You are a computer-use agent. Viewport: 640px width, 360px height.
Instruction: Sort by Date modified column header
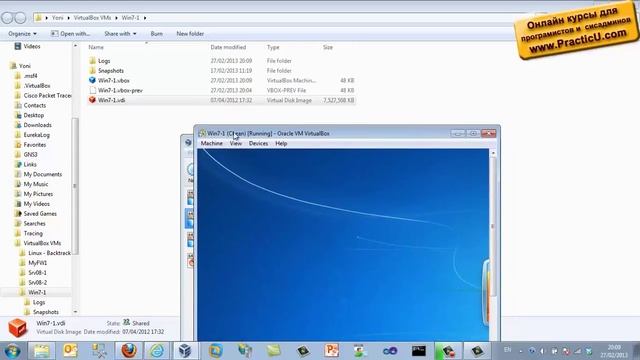pyautogui.click(x=228, y=47)
